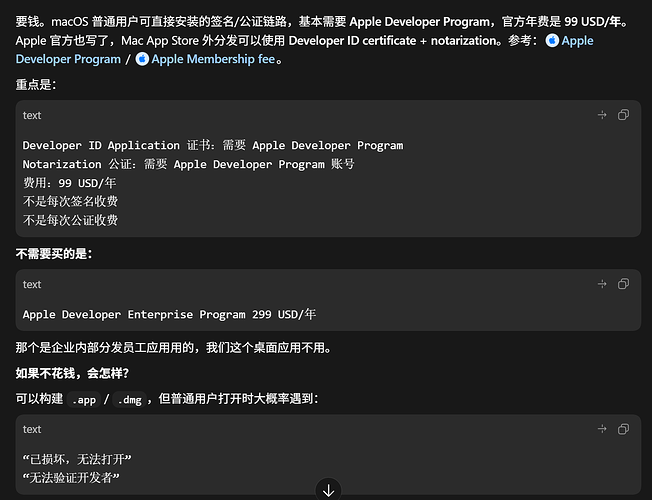Toggle wrap icon on "已损坏" code block

[x=602, y=429]
